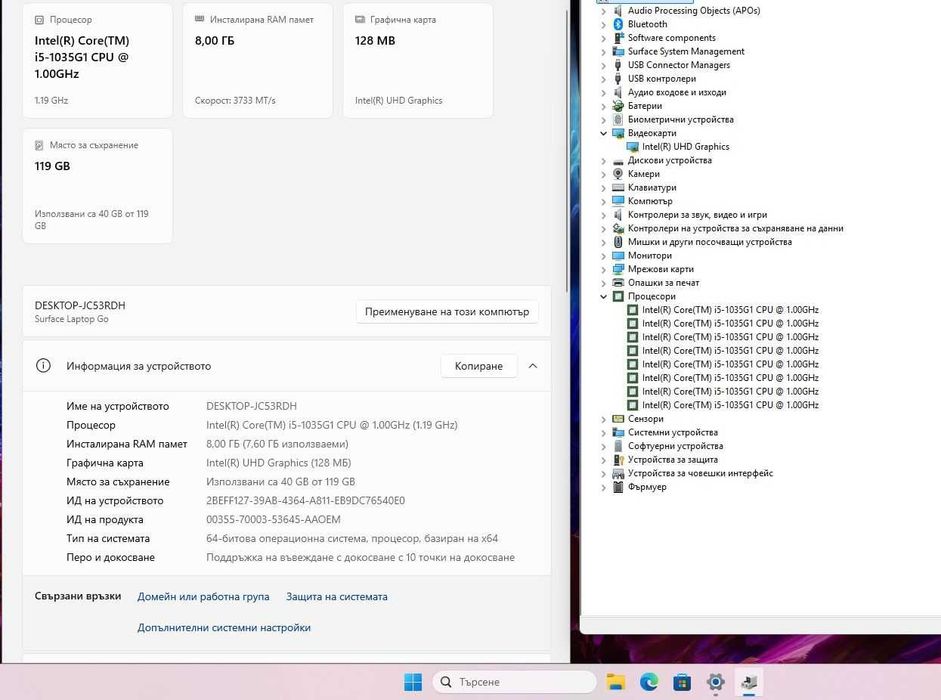Click product ID 00355-70003-53645-AAOEM
Image resolution: width=941 pixels, height=700 pixels.
point(273,519)
